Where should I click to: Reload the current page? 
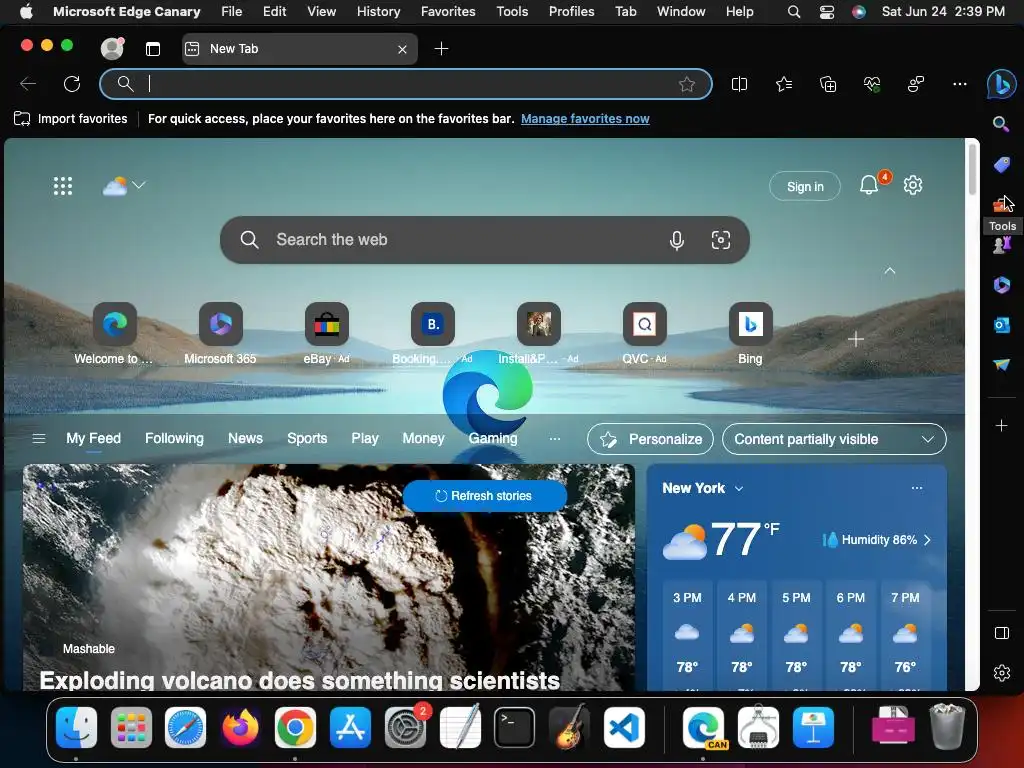72,84
